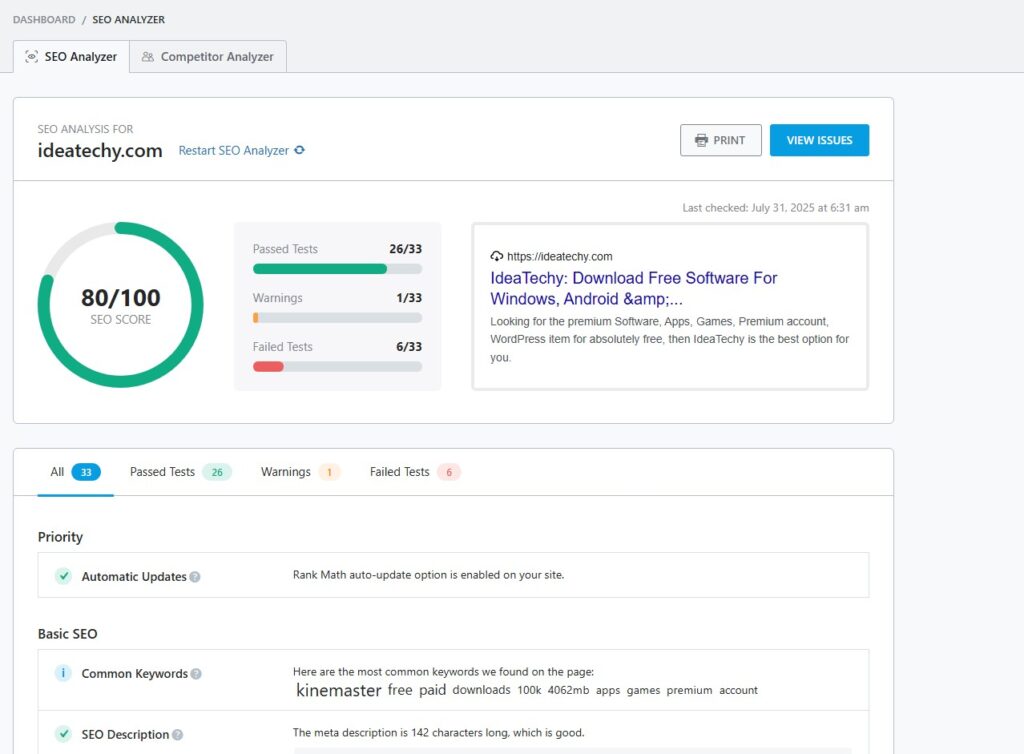The width and height of the screenshot is (1024, 754).
Task: Click the '4062mb' keyword
Action: (x=568, y=691)
